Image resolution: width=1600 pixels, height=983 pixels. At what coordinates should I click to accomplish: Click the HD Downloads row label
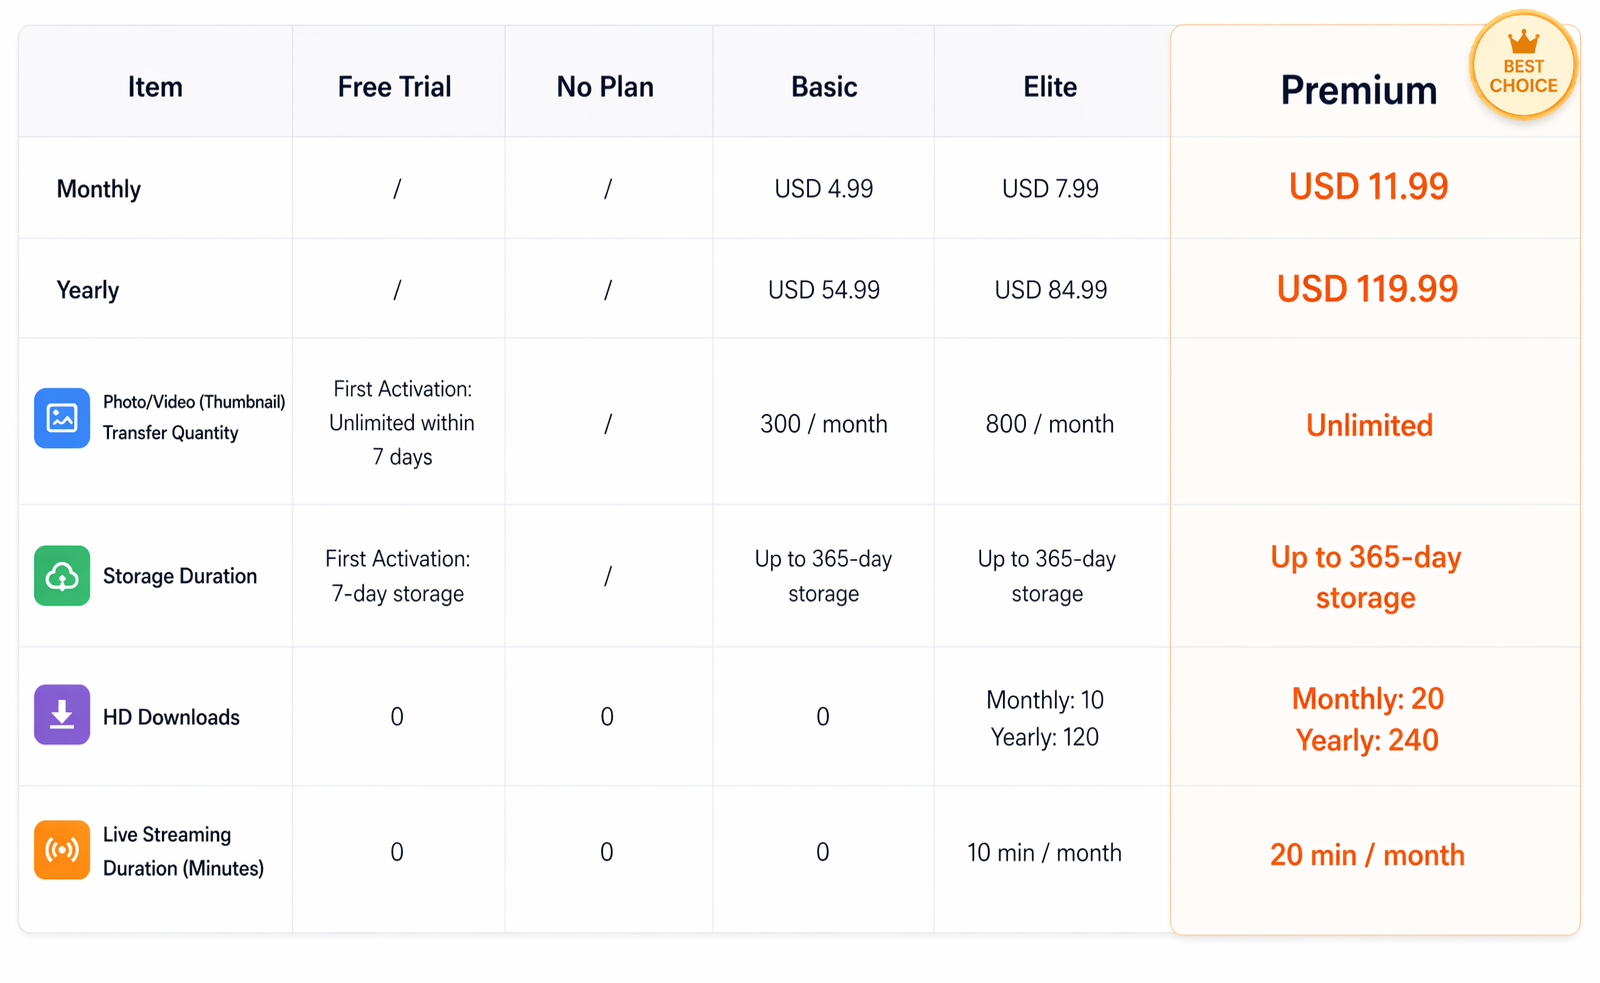pyautogui.click(x=171, y=717)
